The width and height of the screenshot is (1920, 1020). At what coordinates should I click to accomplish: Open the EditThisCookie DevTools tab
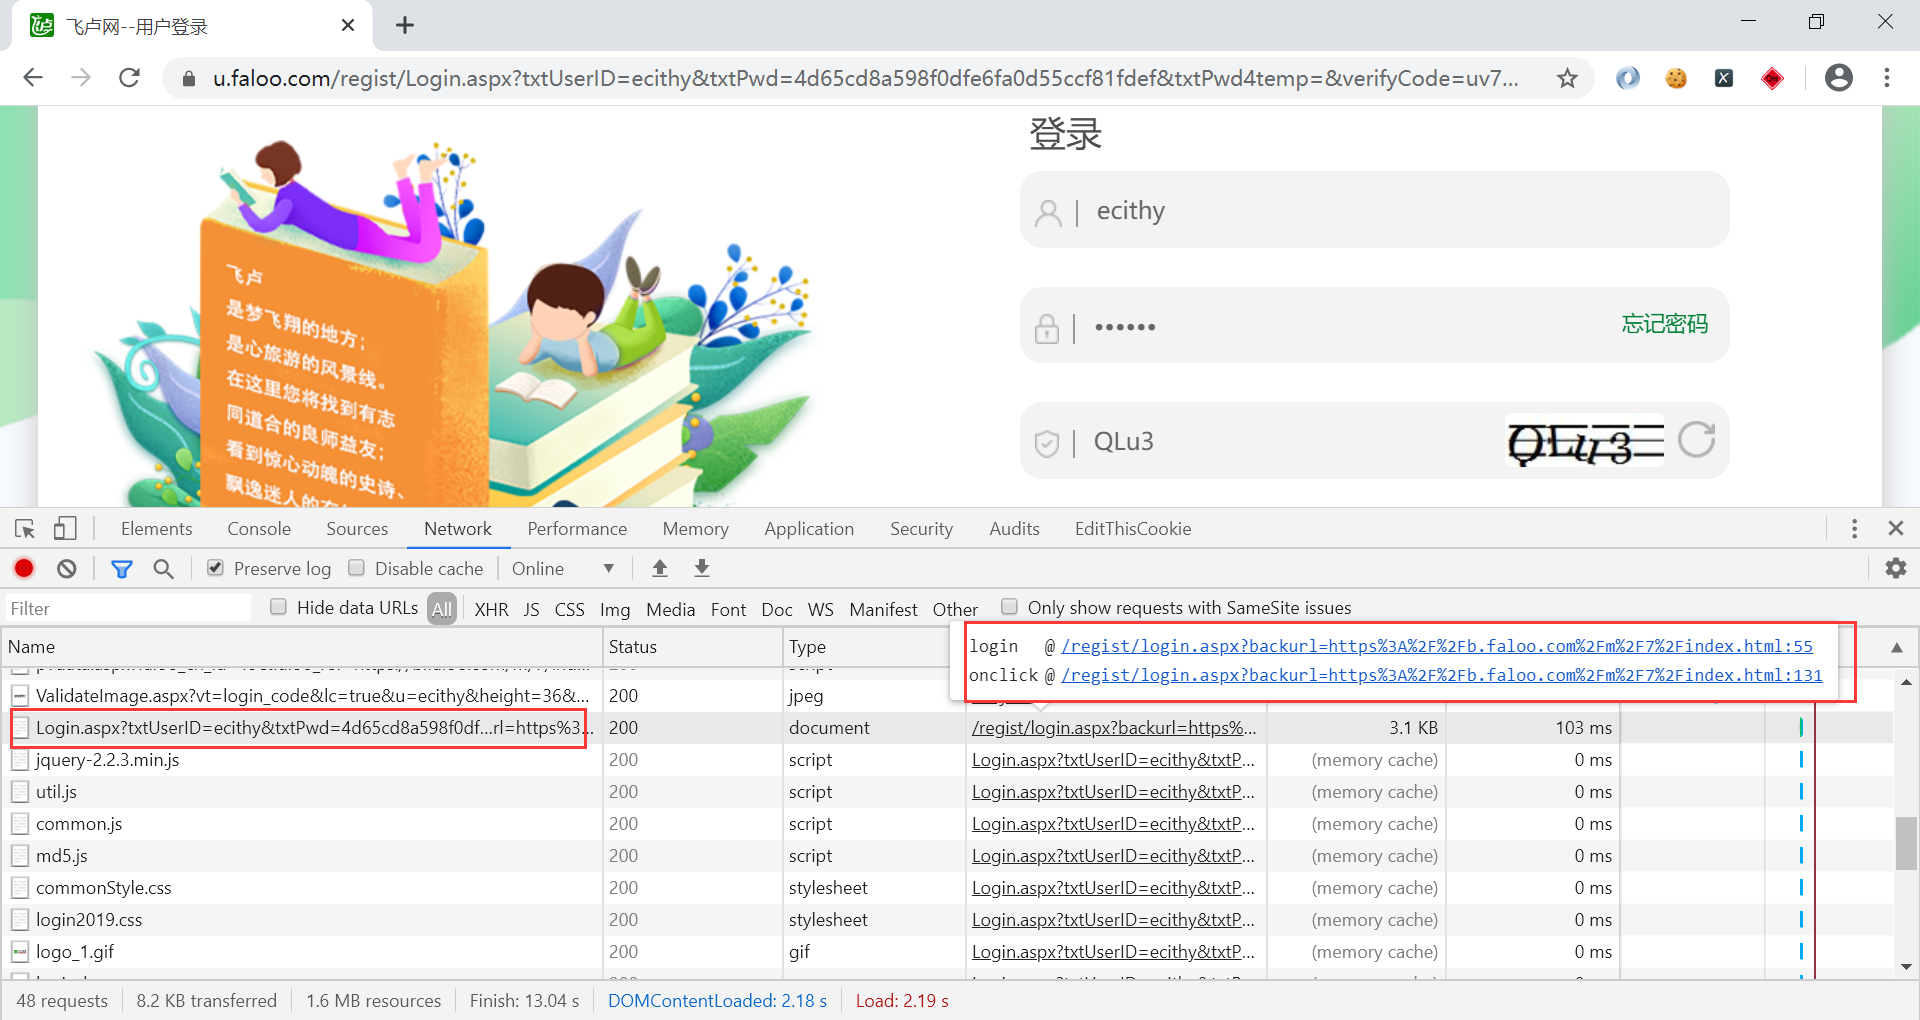point(1133,529)
